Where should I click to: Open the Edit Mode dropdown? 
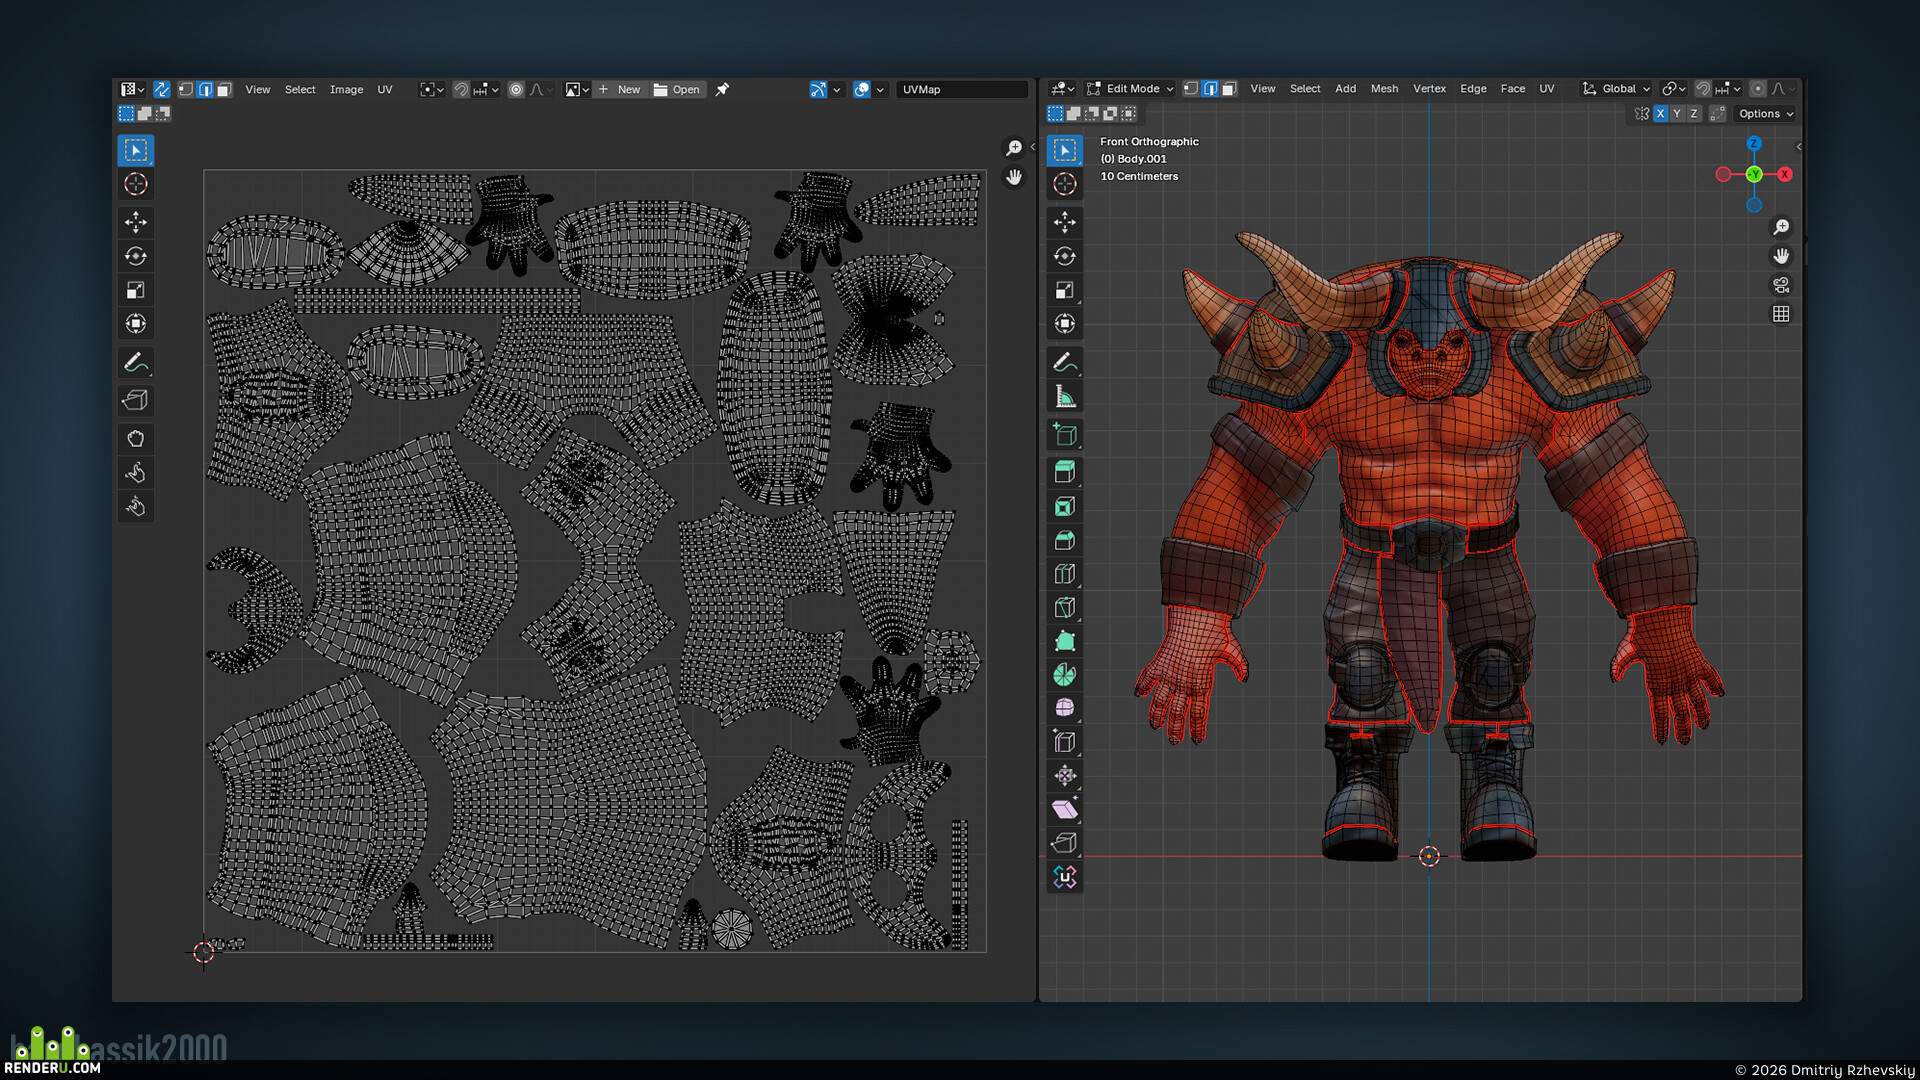click(x=1130, y=89)
